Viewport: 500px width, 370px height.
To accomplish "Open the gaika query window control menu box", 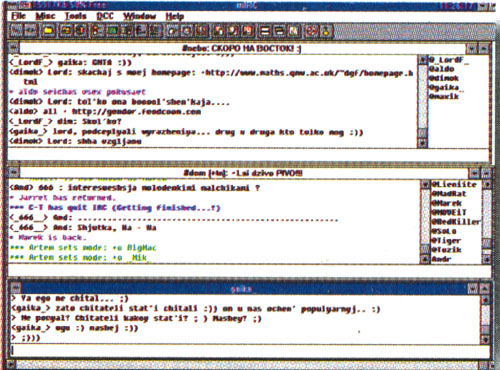I will (x=15, y=288).
